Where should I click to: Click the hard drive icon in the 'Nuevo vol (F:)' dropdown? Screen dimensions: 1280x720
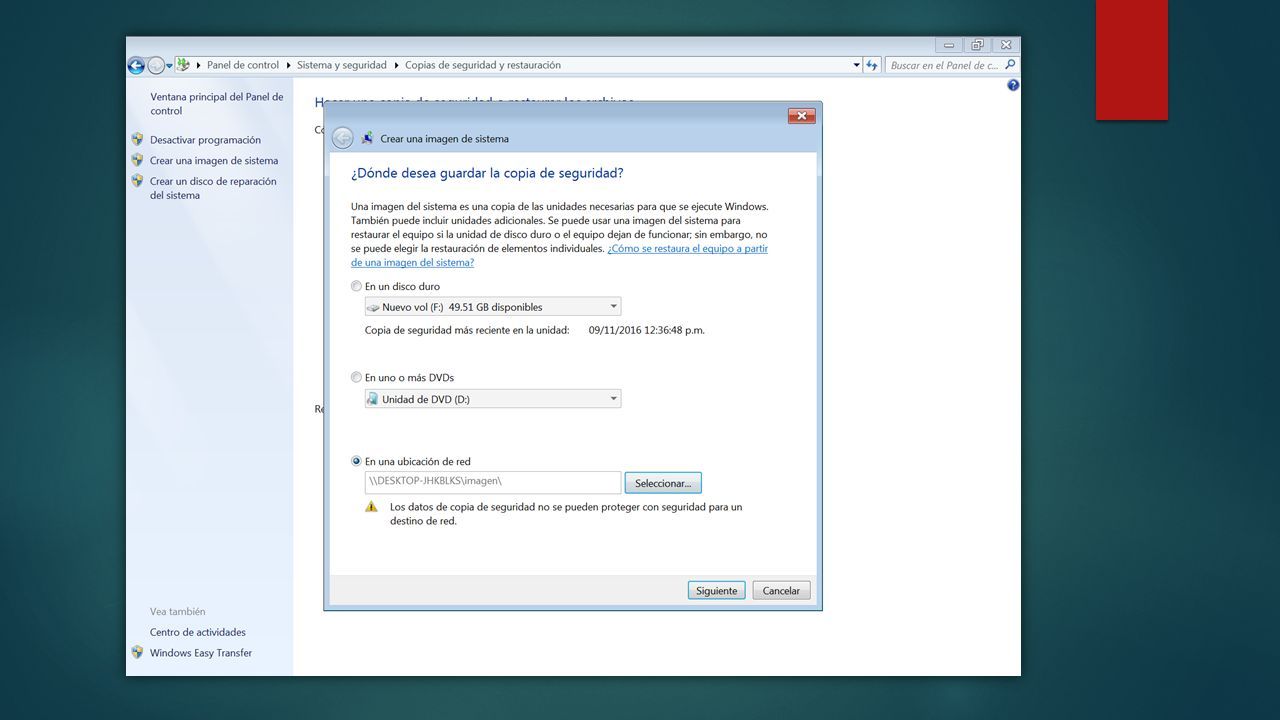(373, 308)
